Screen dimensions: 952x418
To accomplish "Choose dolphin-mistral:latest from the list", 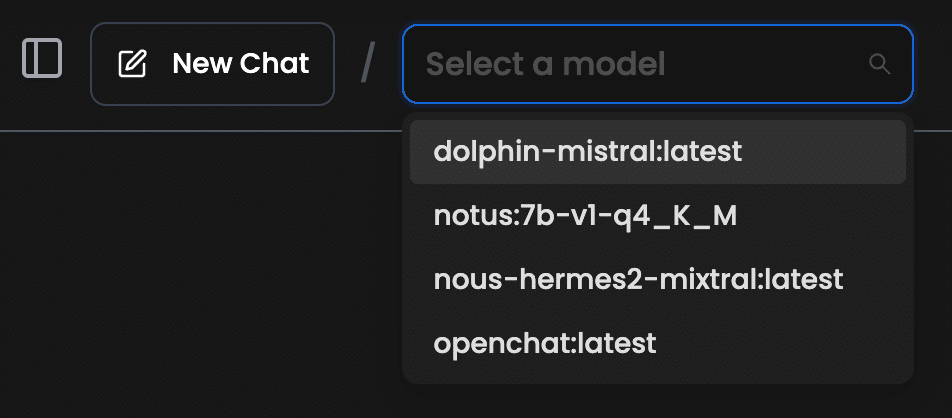I will pyautogui.click(x=658, y=152).
